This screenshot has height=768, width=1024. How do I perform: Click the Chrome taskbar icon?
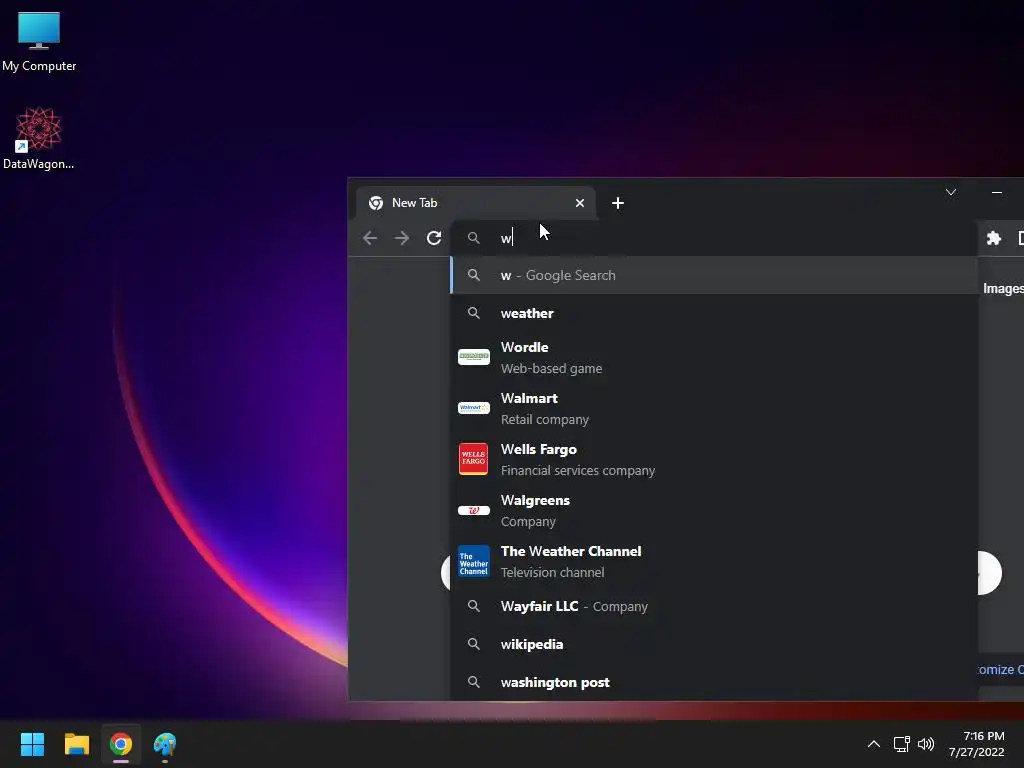point(121,744)
